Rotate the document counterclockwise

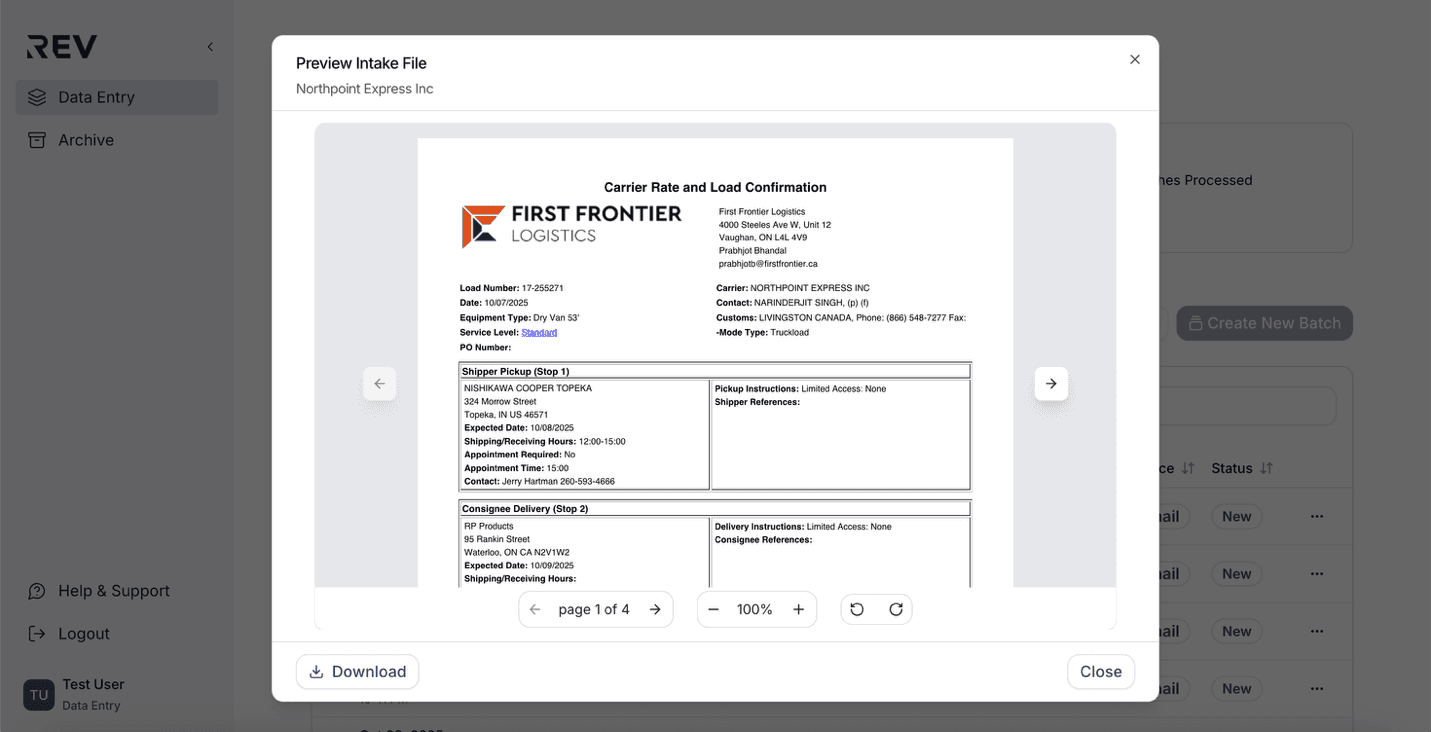click(857, 608)
